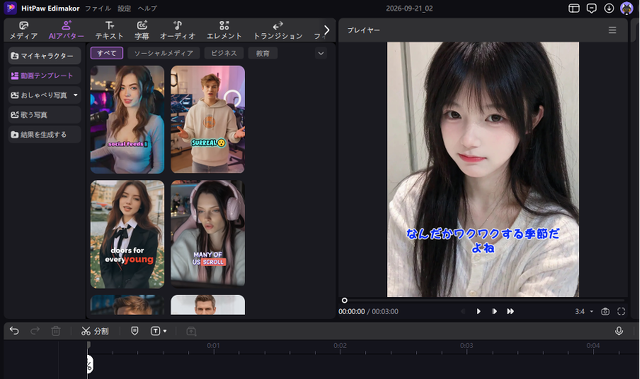Open the トランジション transitions tab

point(278,31)
